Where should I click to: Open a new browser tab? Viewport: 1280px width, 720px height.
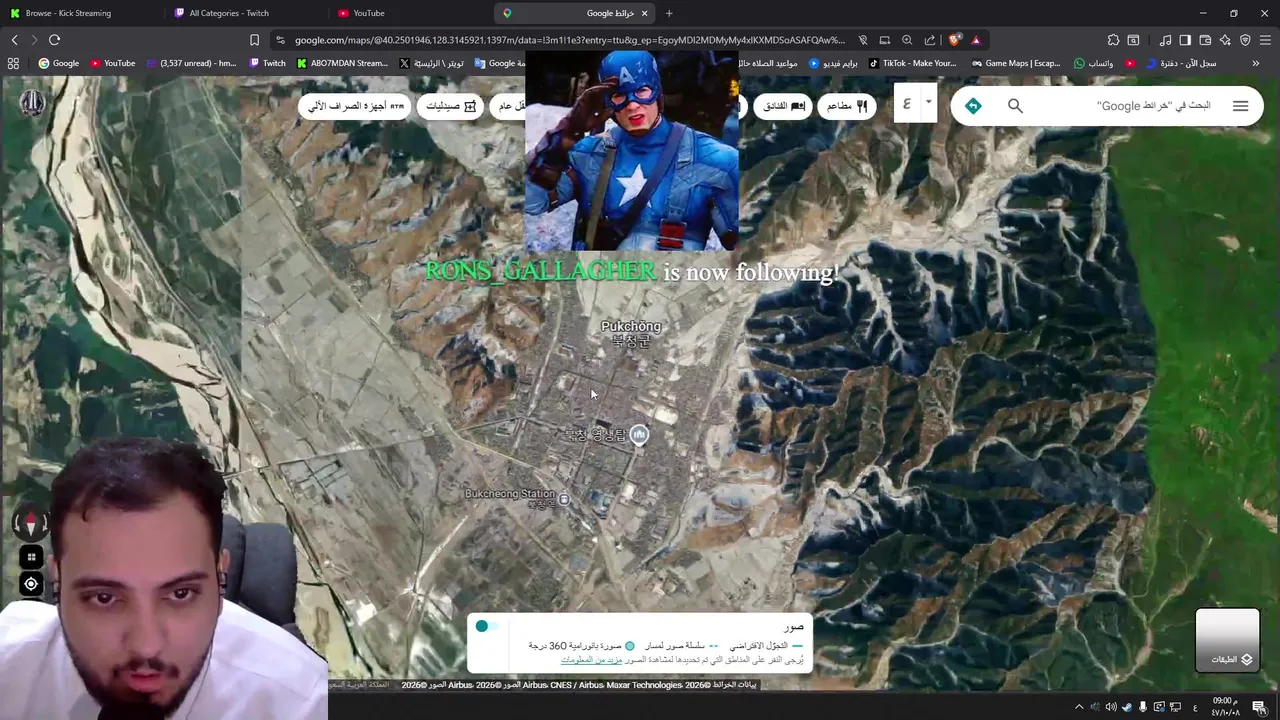[x=669, y=13]
